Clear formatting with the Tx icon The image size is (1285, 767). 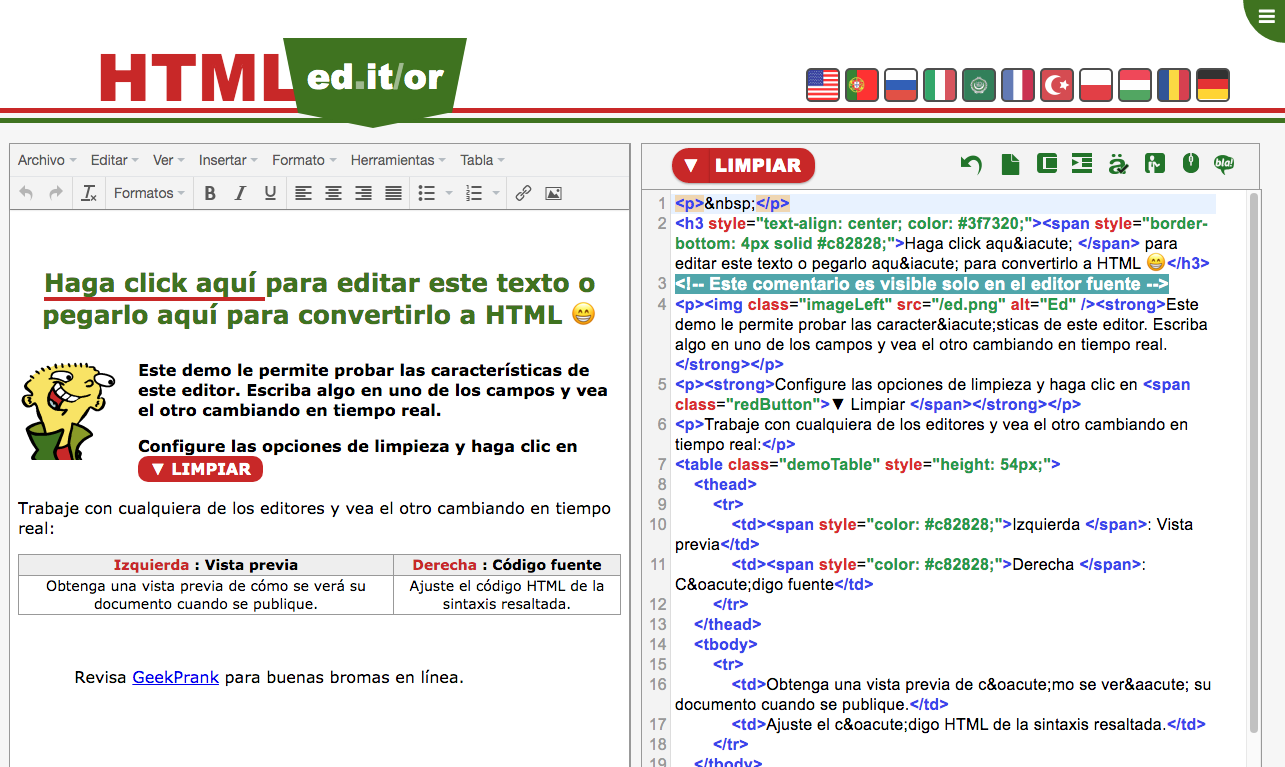tap(89, 193)
